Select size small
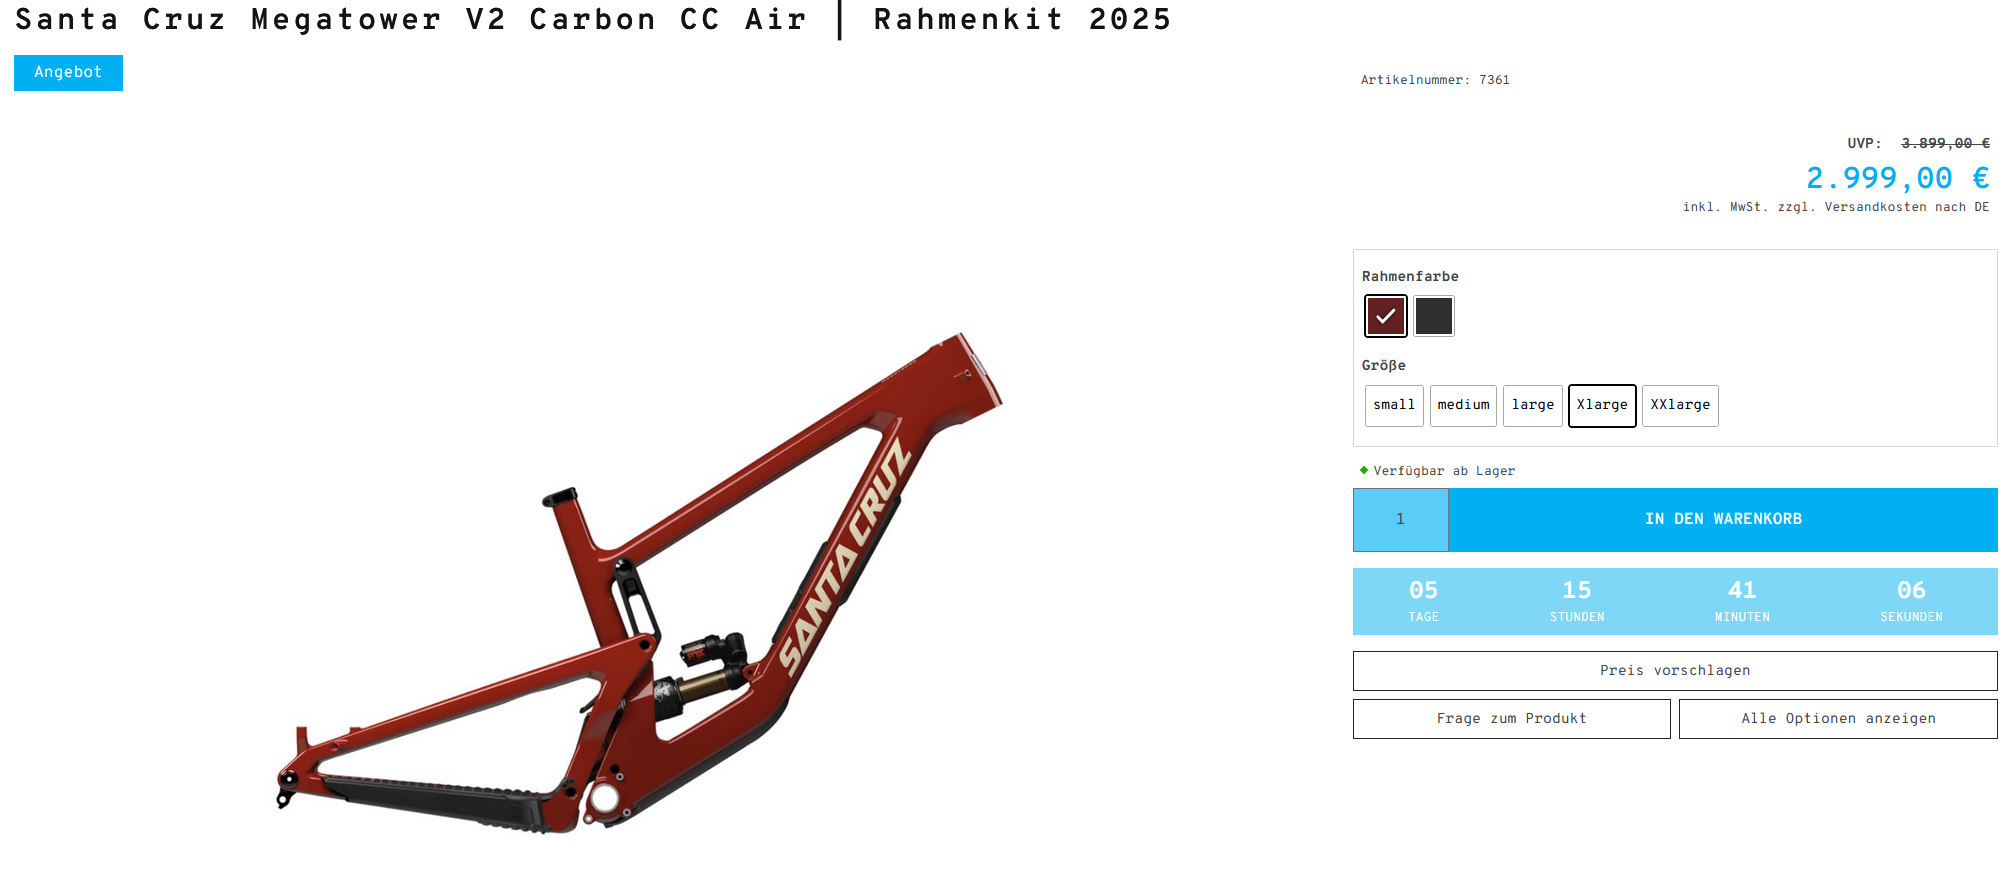The height and width of the screenshot is (889, 2003). pos(1394,405)
